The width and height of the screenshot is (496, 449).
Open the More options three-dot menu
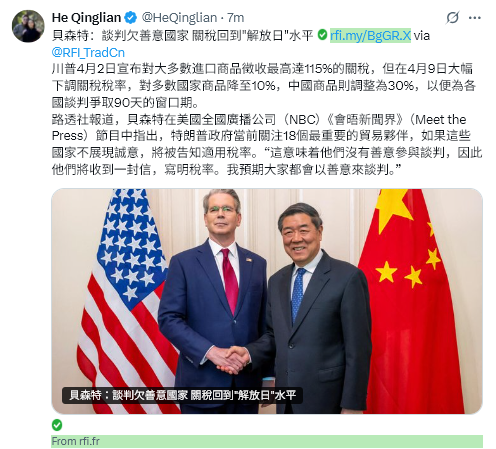(474, 18)
